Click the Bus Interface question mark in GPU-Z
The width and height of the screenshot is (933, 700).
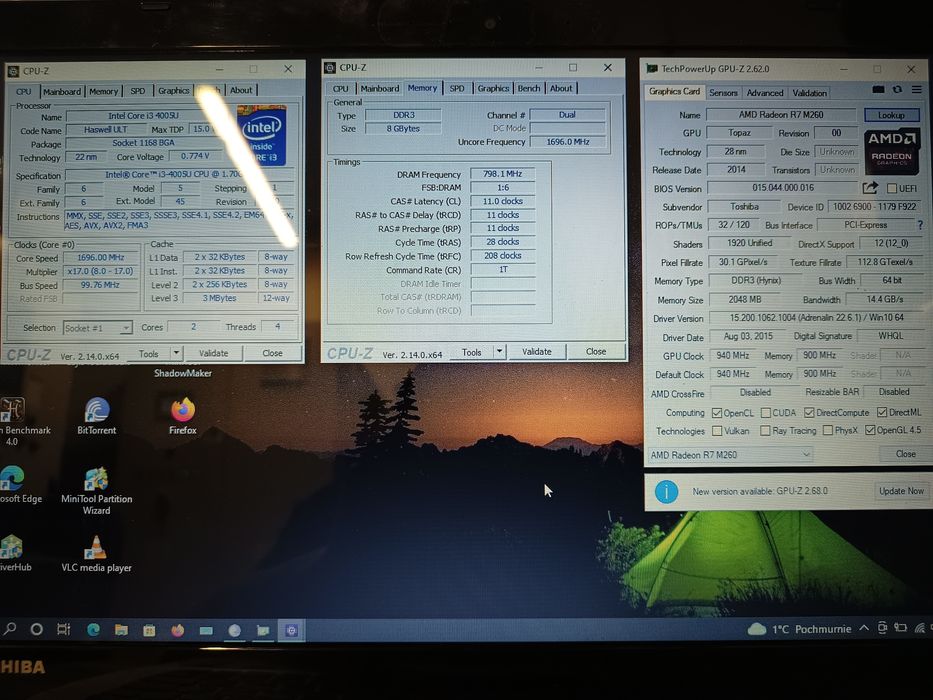coord(920,225)
